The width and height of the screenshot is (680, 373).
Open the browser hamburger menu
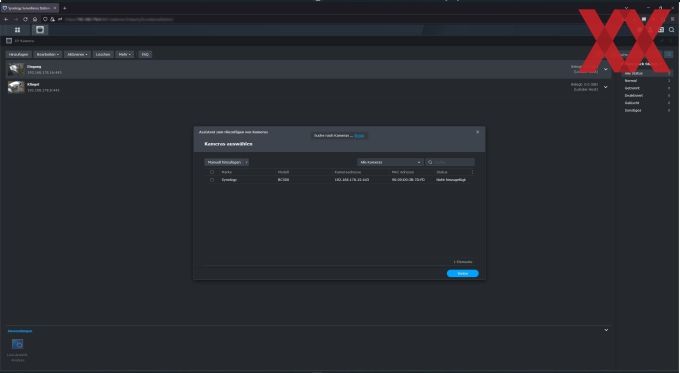tap(673, 19)
